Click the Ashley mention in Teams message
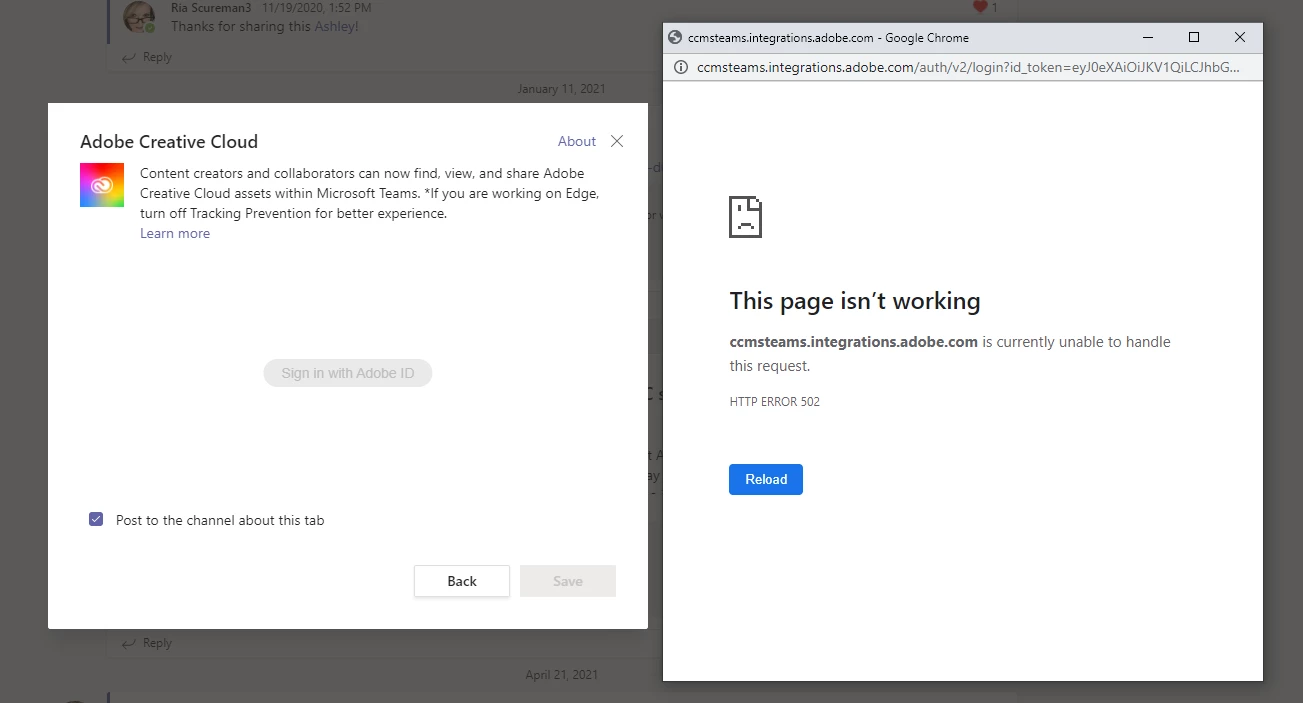The image size is (1303, 703). 337,26
